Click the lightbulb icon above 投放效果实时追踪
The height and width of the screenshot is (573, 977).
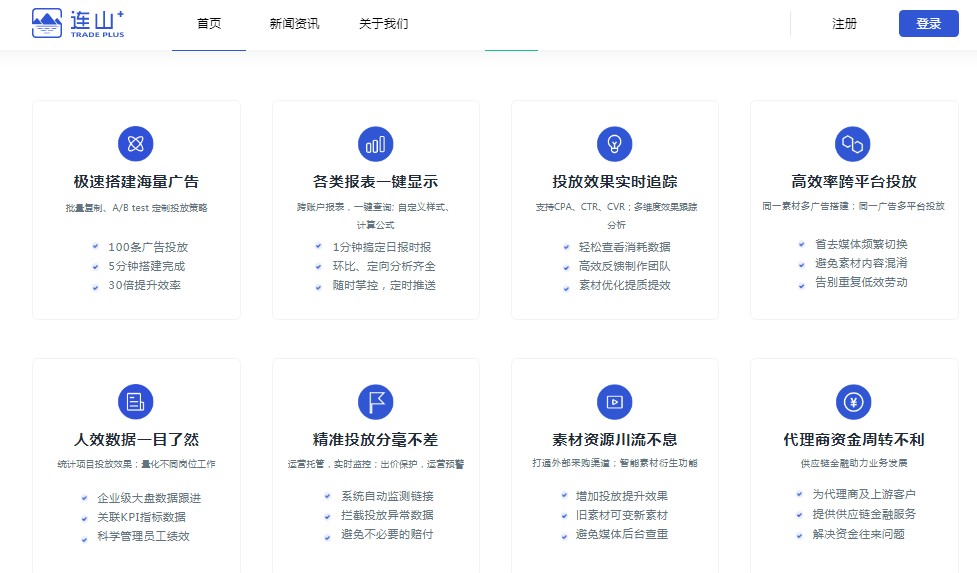coord(614,144)
